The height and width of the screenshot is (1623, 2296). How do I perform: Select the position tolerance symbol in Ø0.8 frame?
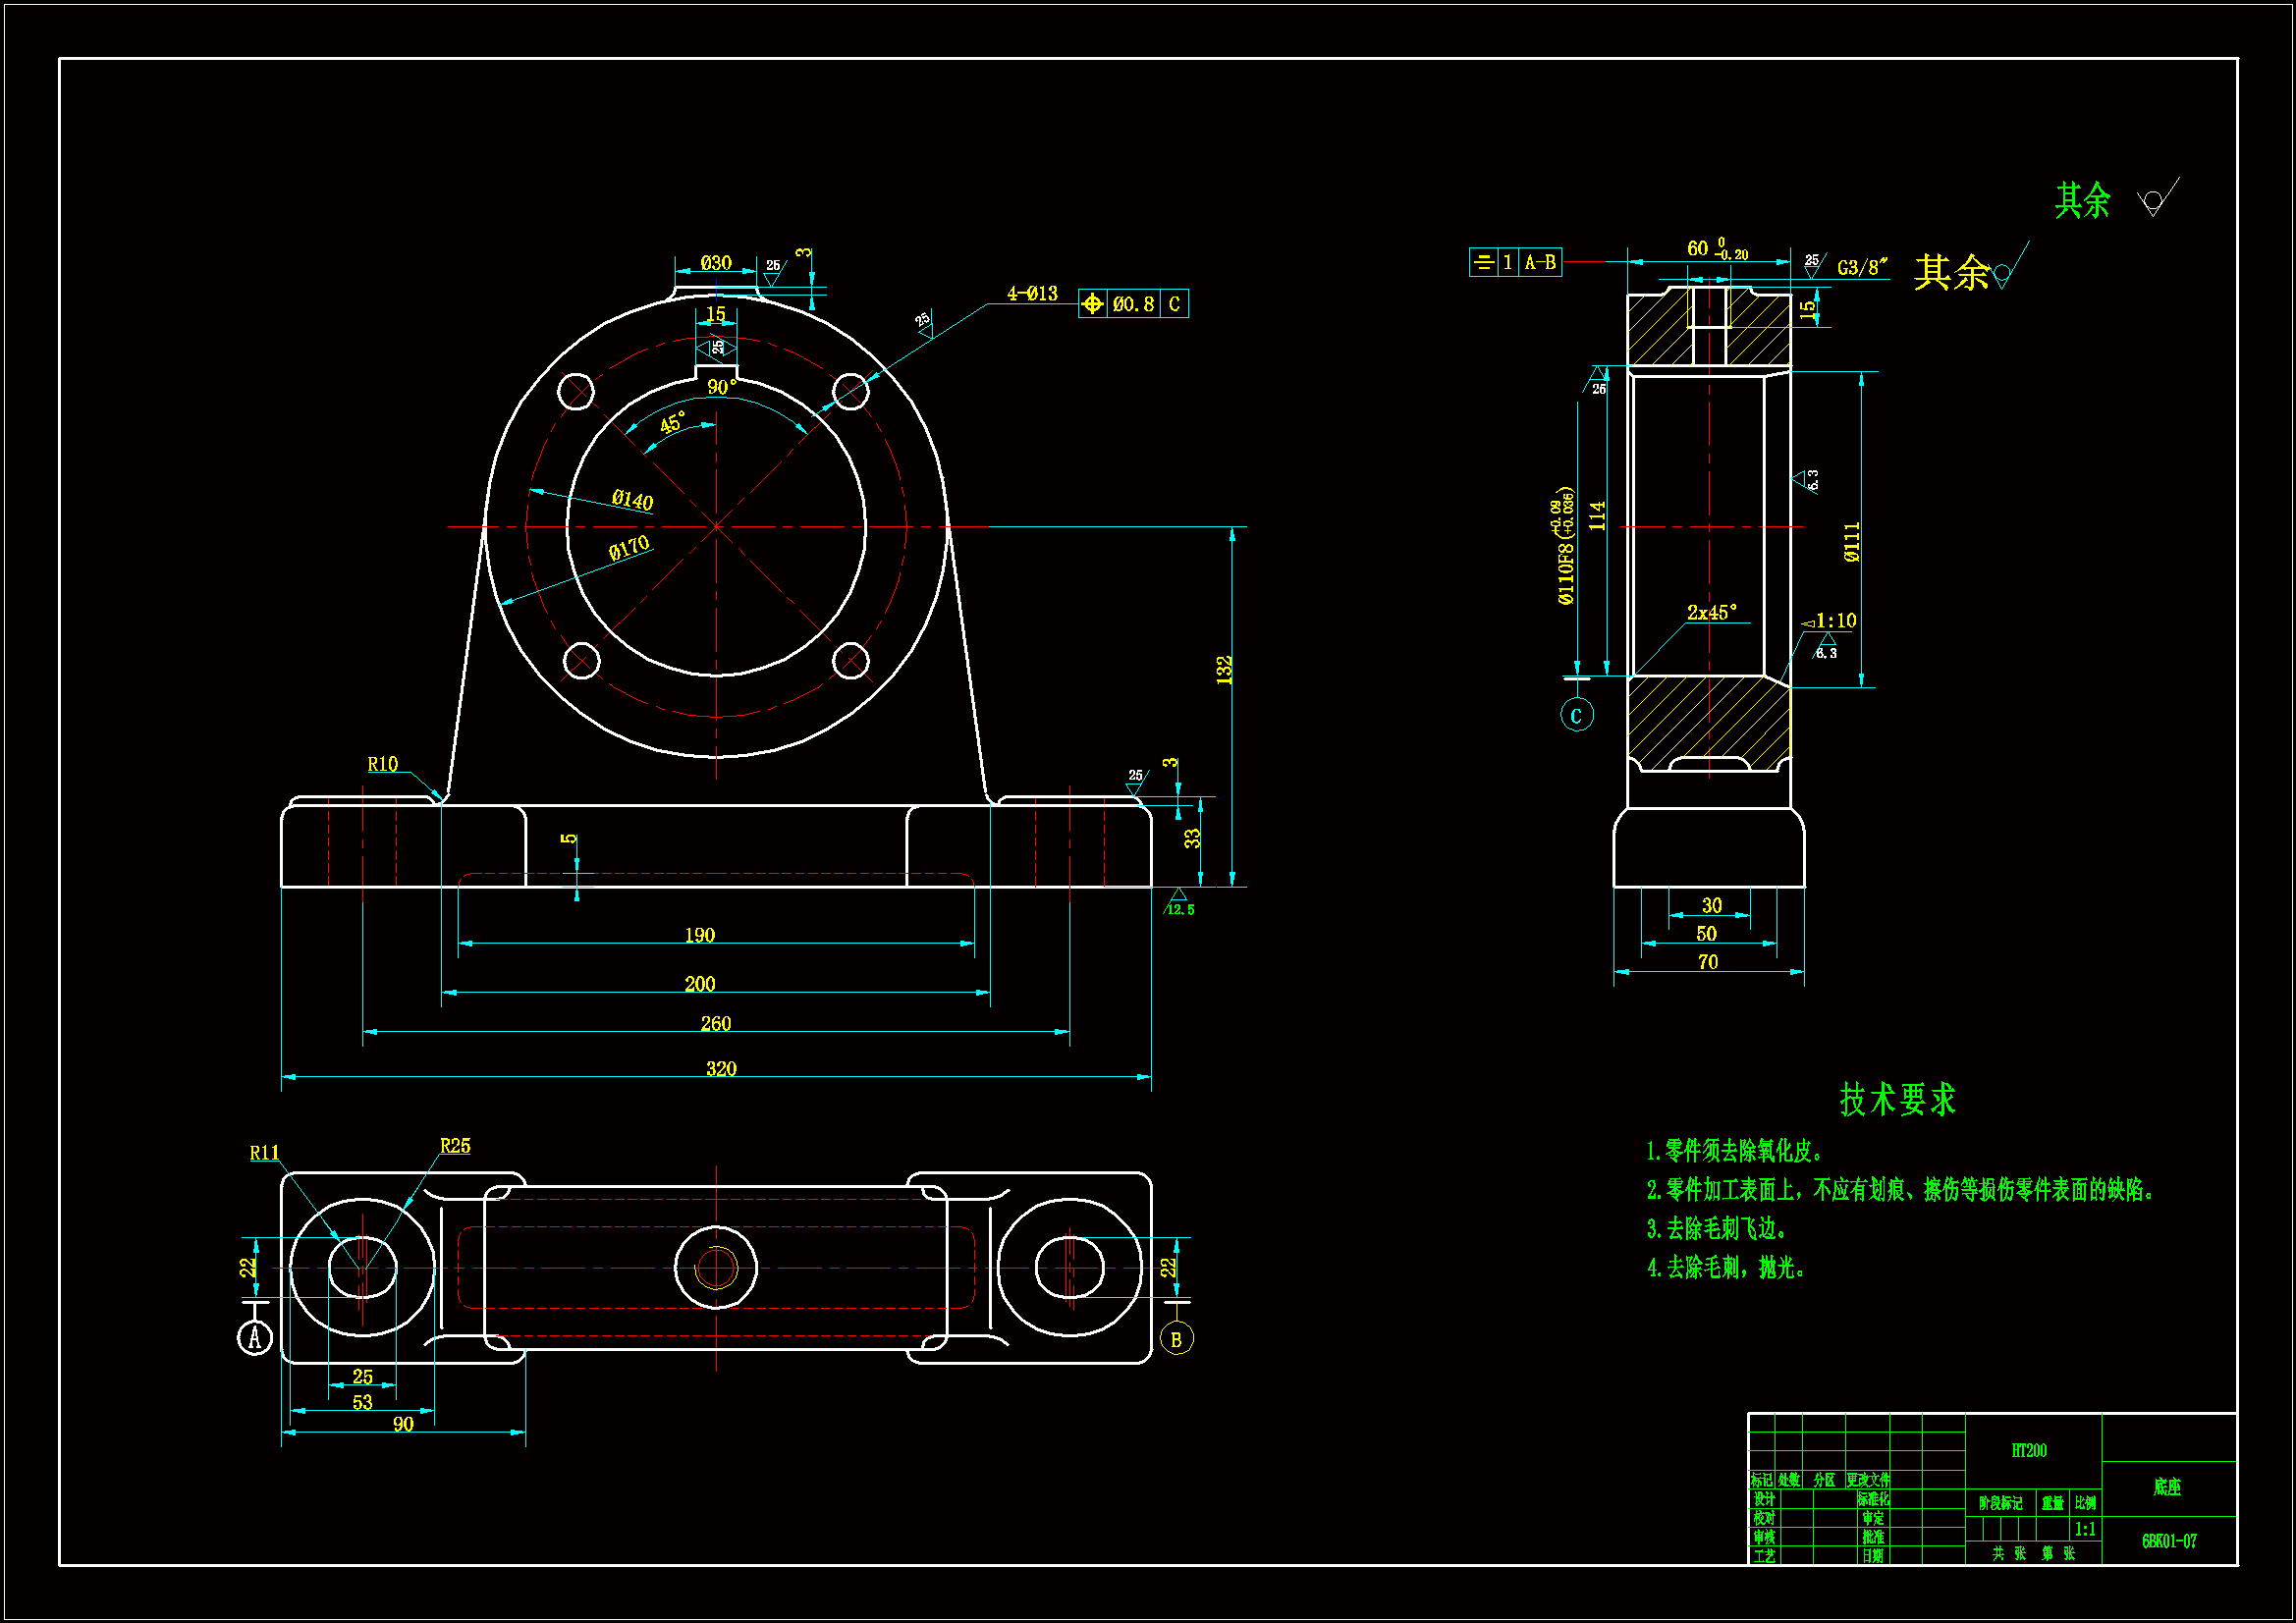coord(1092,304)
